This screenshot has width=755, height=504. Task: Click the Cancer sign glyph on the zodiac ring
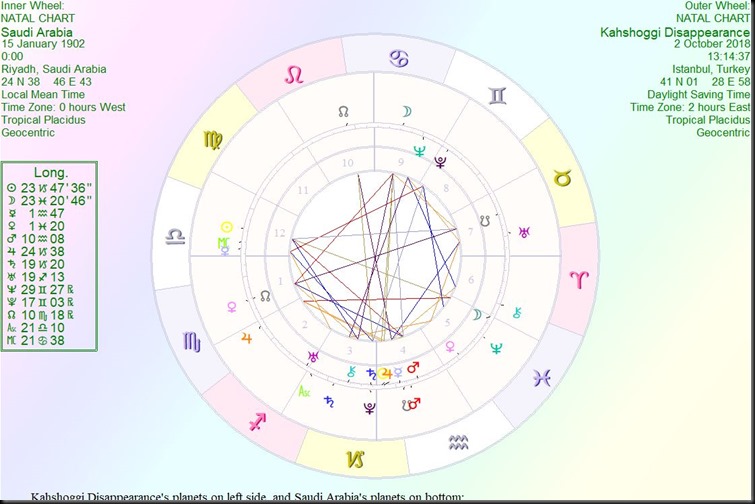point(399,59)
